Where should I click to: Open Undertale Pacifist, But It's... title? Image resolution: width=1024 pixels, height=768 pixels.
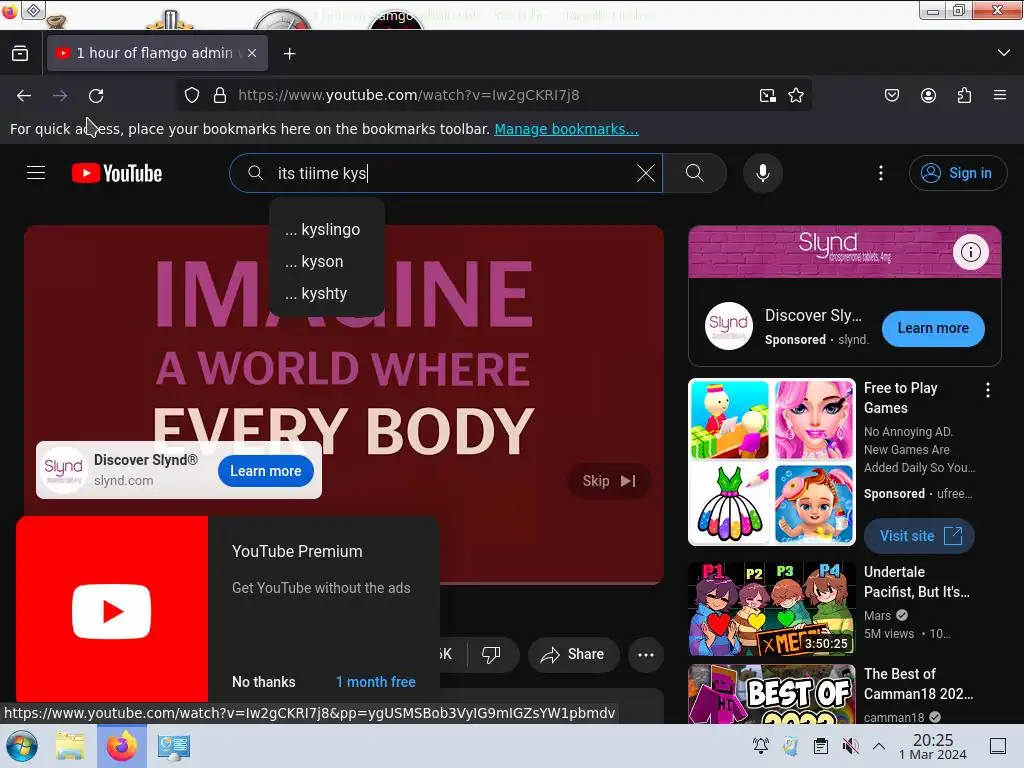[x=916, y=582]
